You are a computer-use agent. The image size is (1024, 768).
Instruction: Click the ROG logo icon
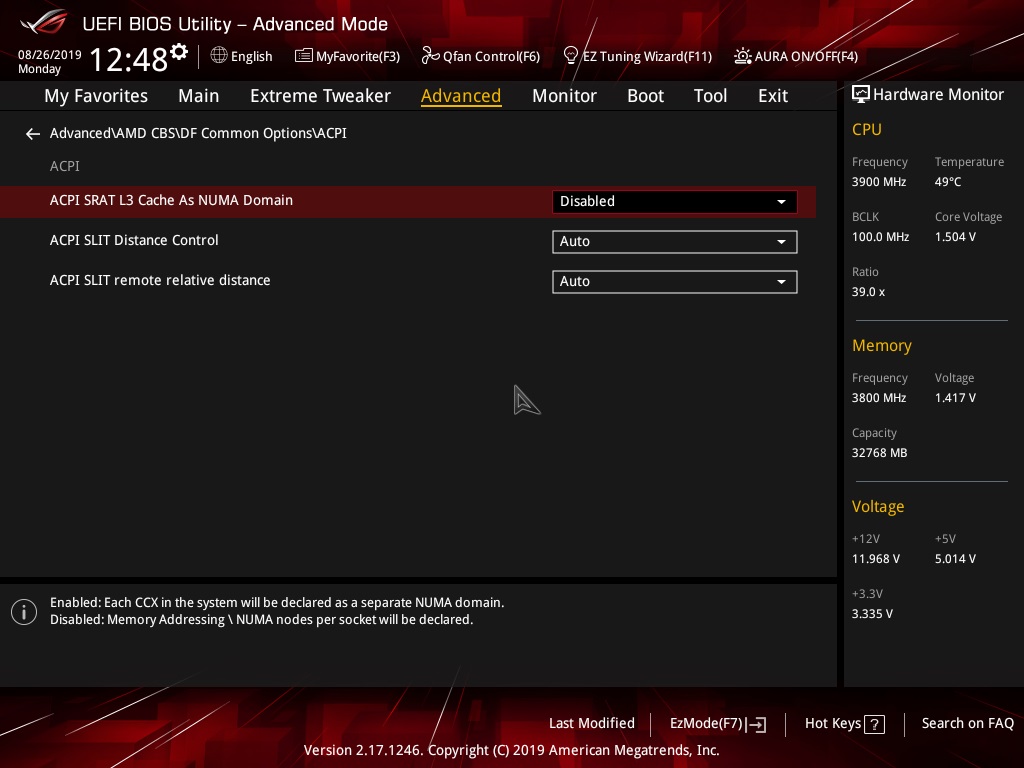click(44, 22)
